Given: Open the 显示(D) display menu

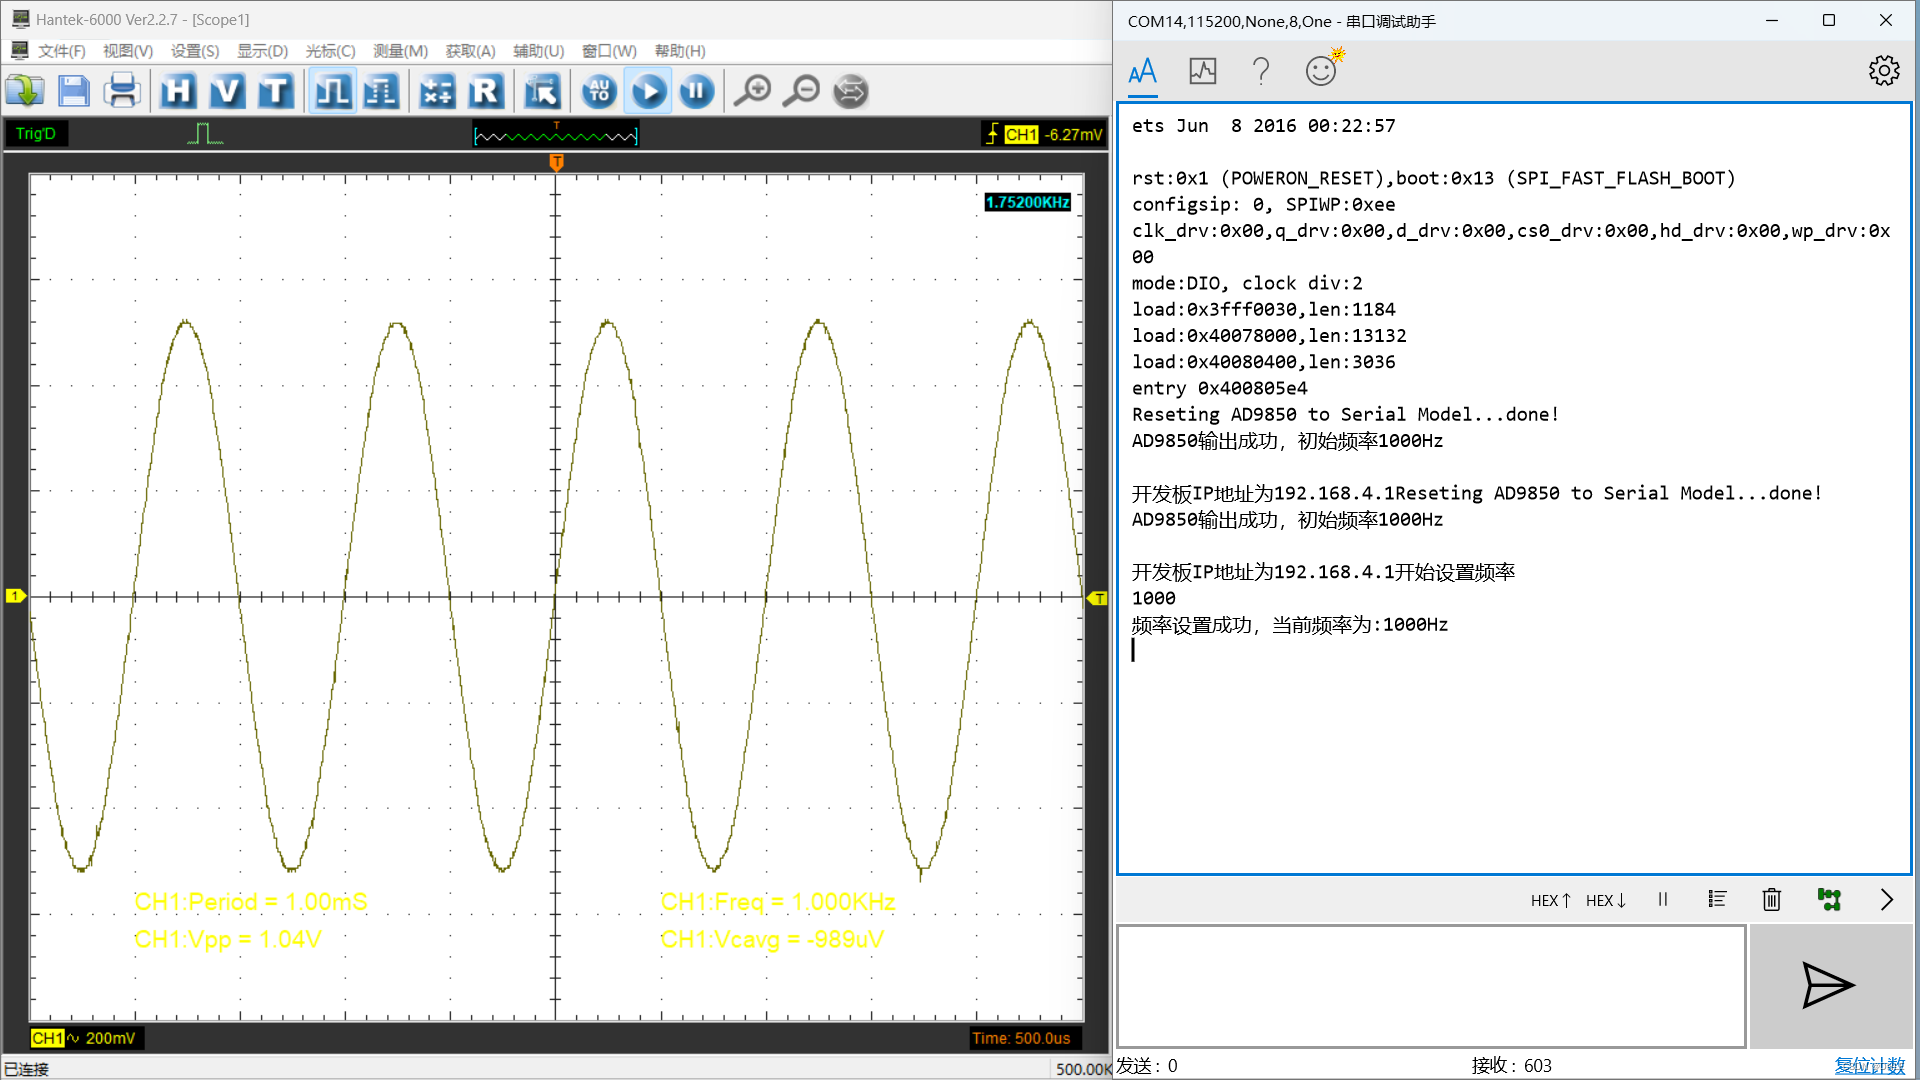Looking at the screenshot, I should [x=262, y=51].
